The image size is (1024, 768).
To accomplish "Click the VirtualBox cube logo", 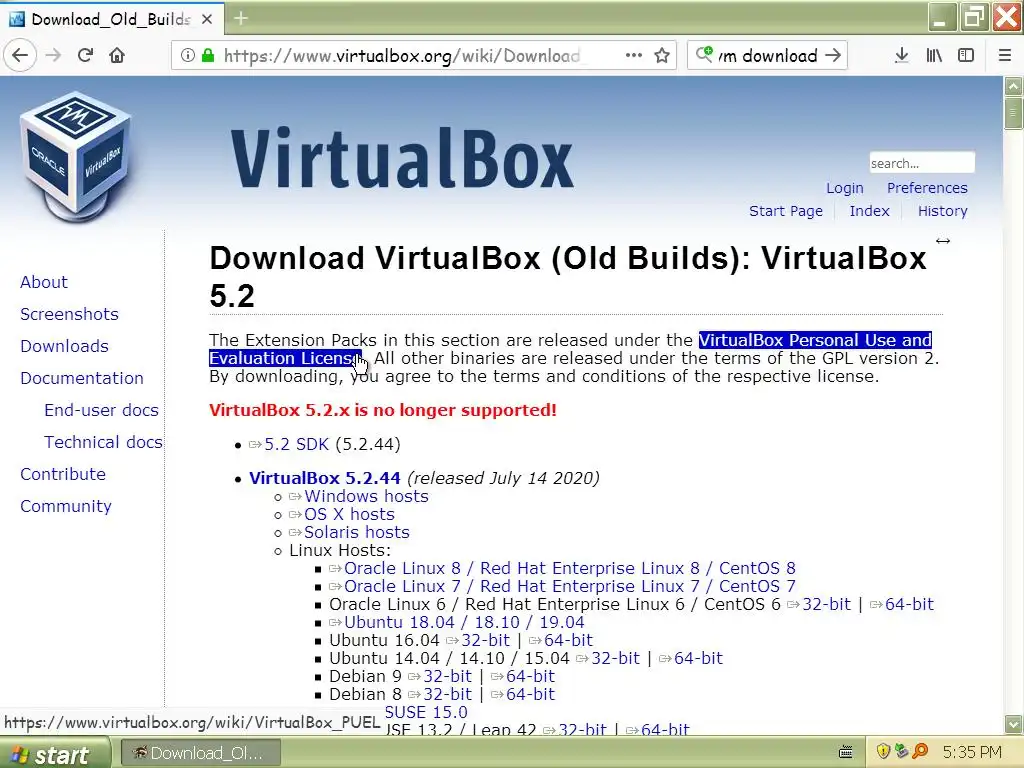I will coord(76,157).
